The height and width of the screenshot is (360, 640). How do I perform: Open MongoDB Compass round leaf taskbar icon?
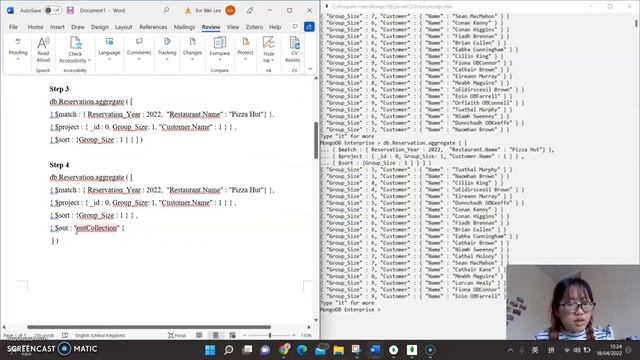pyautogui.click(x=393, y=350)
